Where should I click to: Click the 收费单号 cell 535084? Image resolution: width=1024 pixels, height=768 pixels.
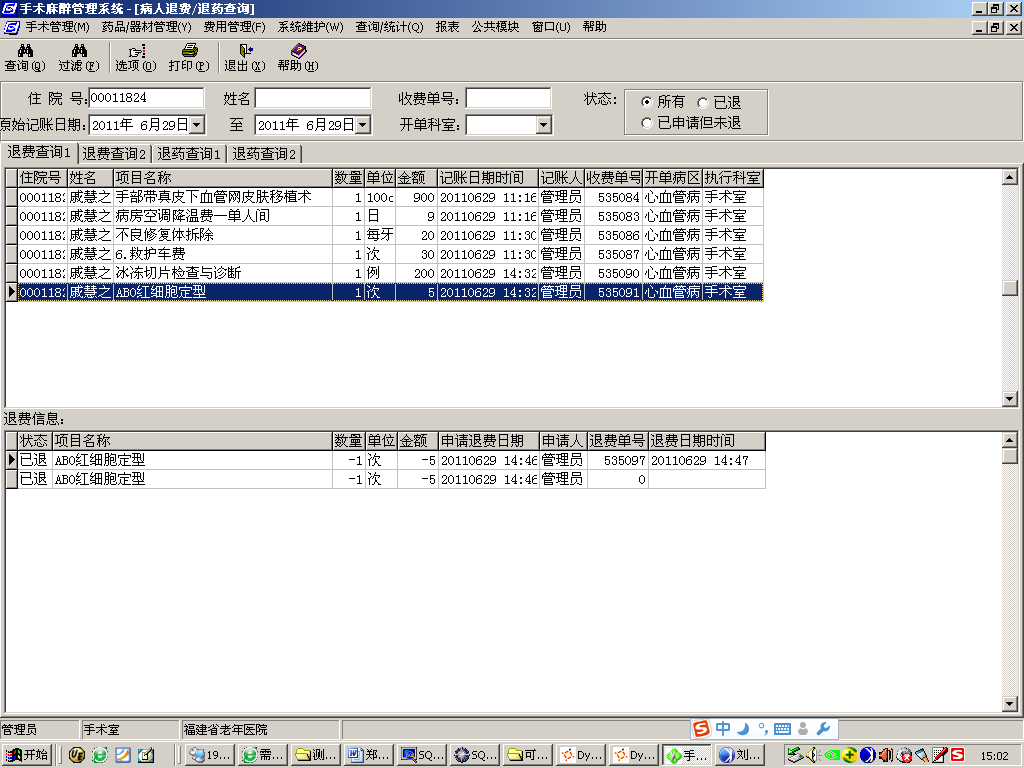pos(613,197)
